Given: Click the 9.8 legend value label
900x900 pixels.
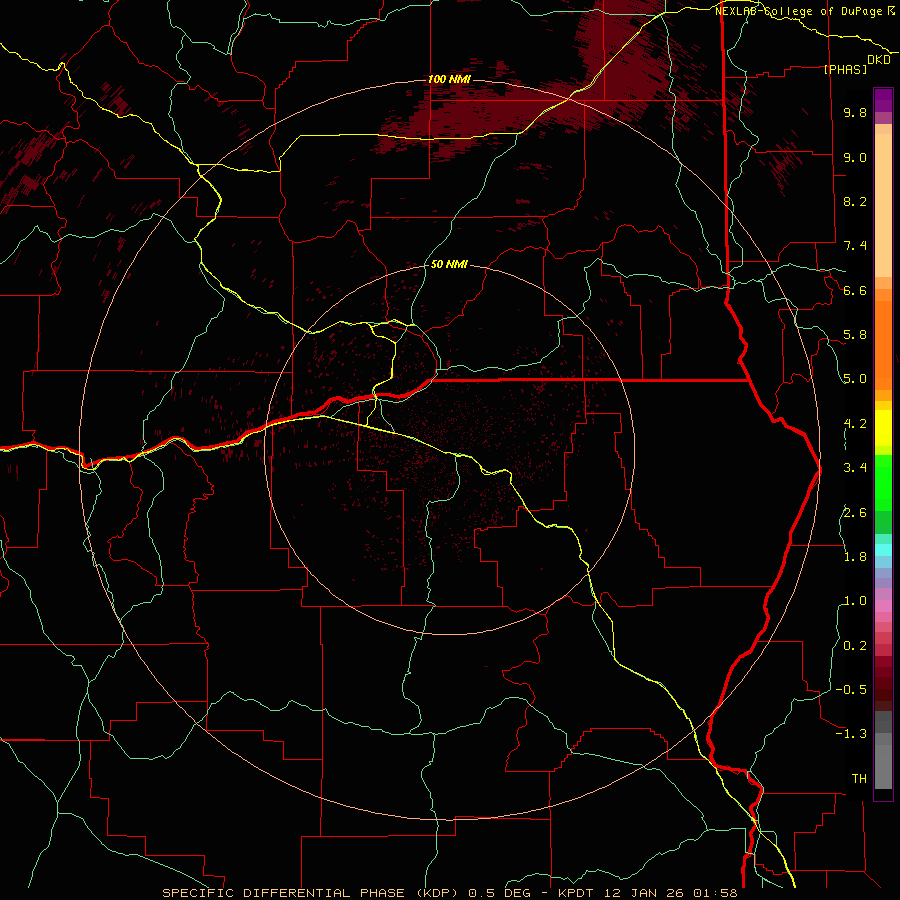Looking at the screenshot, I should (855, 112).
